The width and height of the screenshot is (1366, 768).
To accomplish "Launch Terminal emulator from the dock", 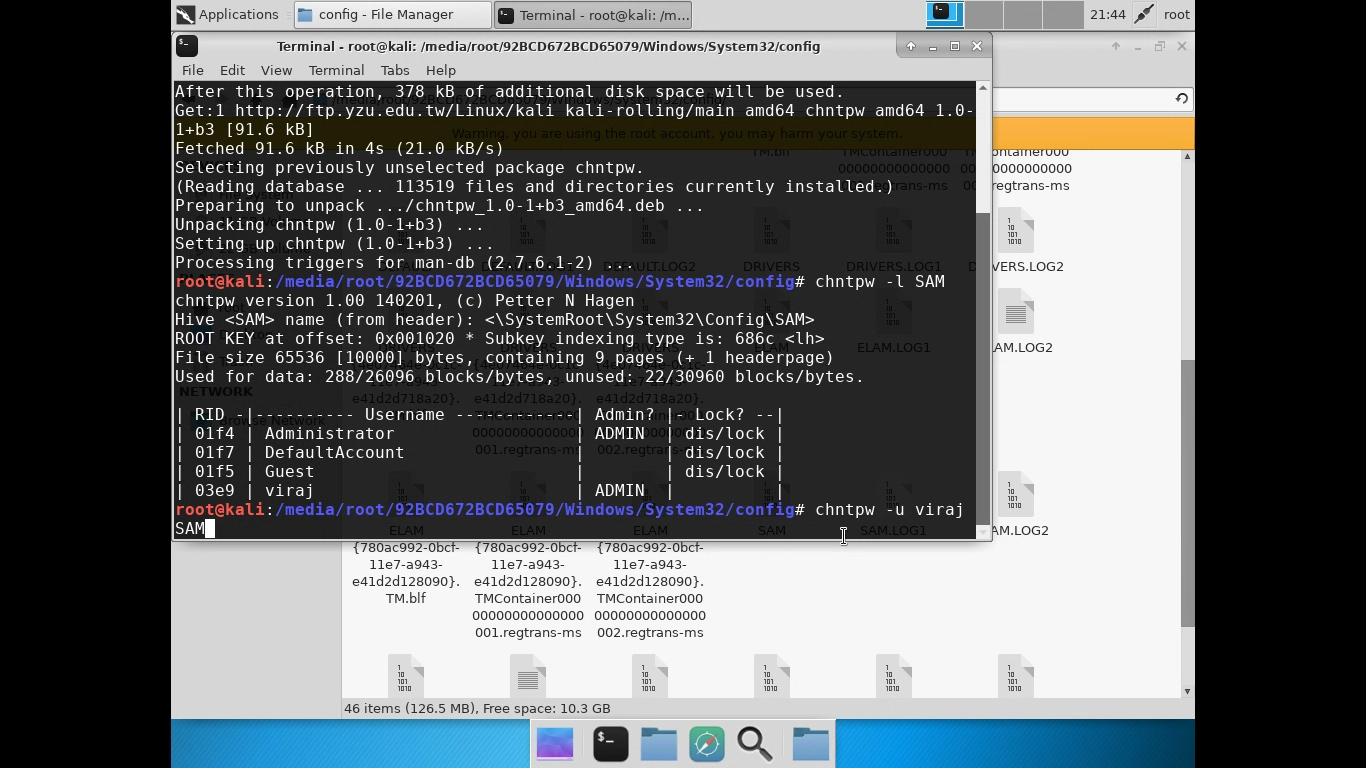I will (x=610, y=744).
